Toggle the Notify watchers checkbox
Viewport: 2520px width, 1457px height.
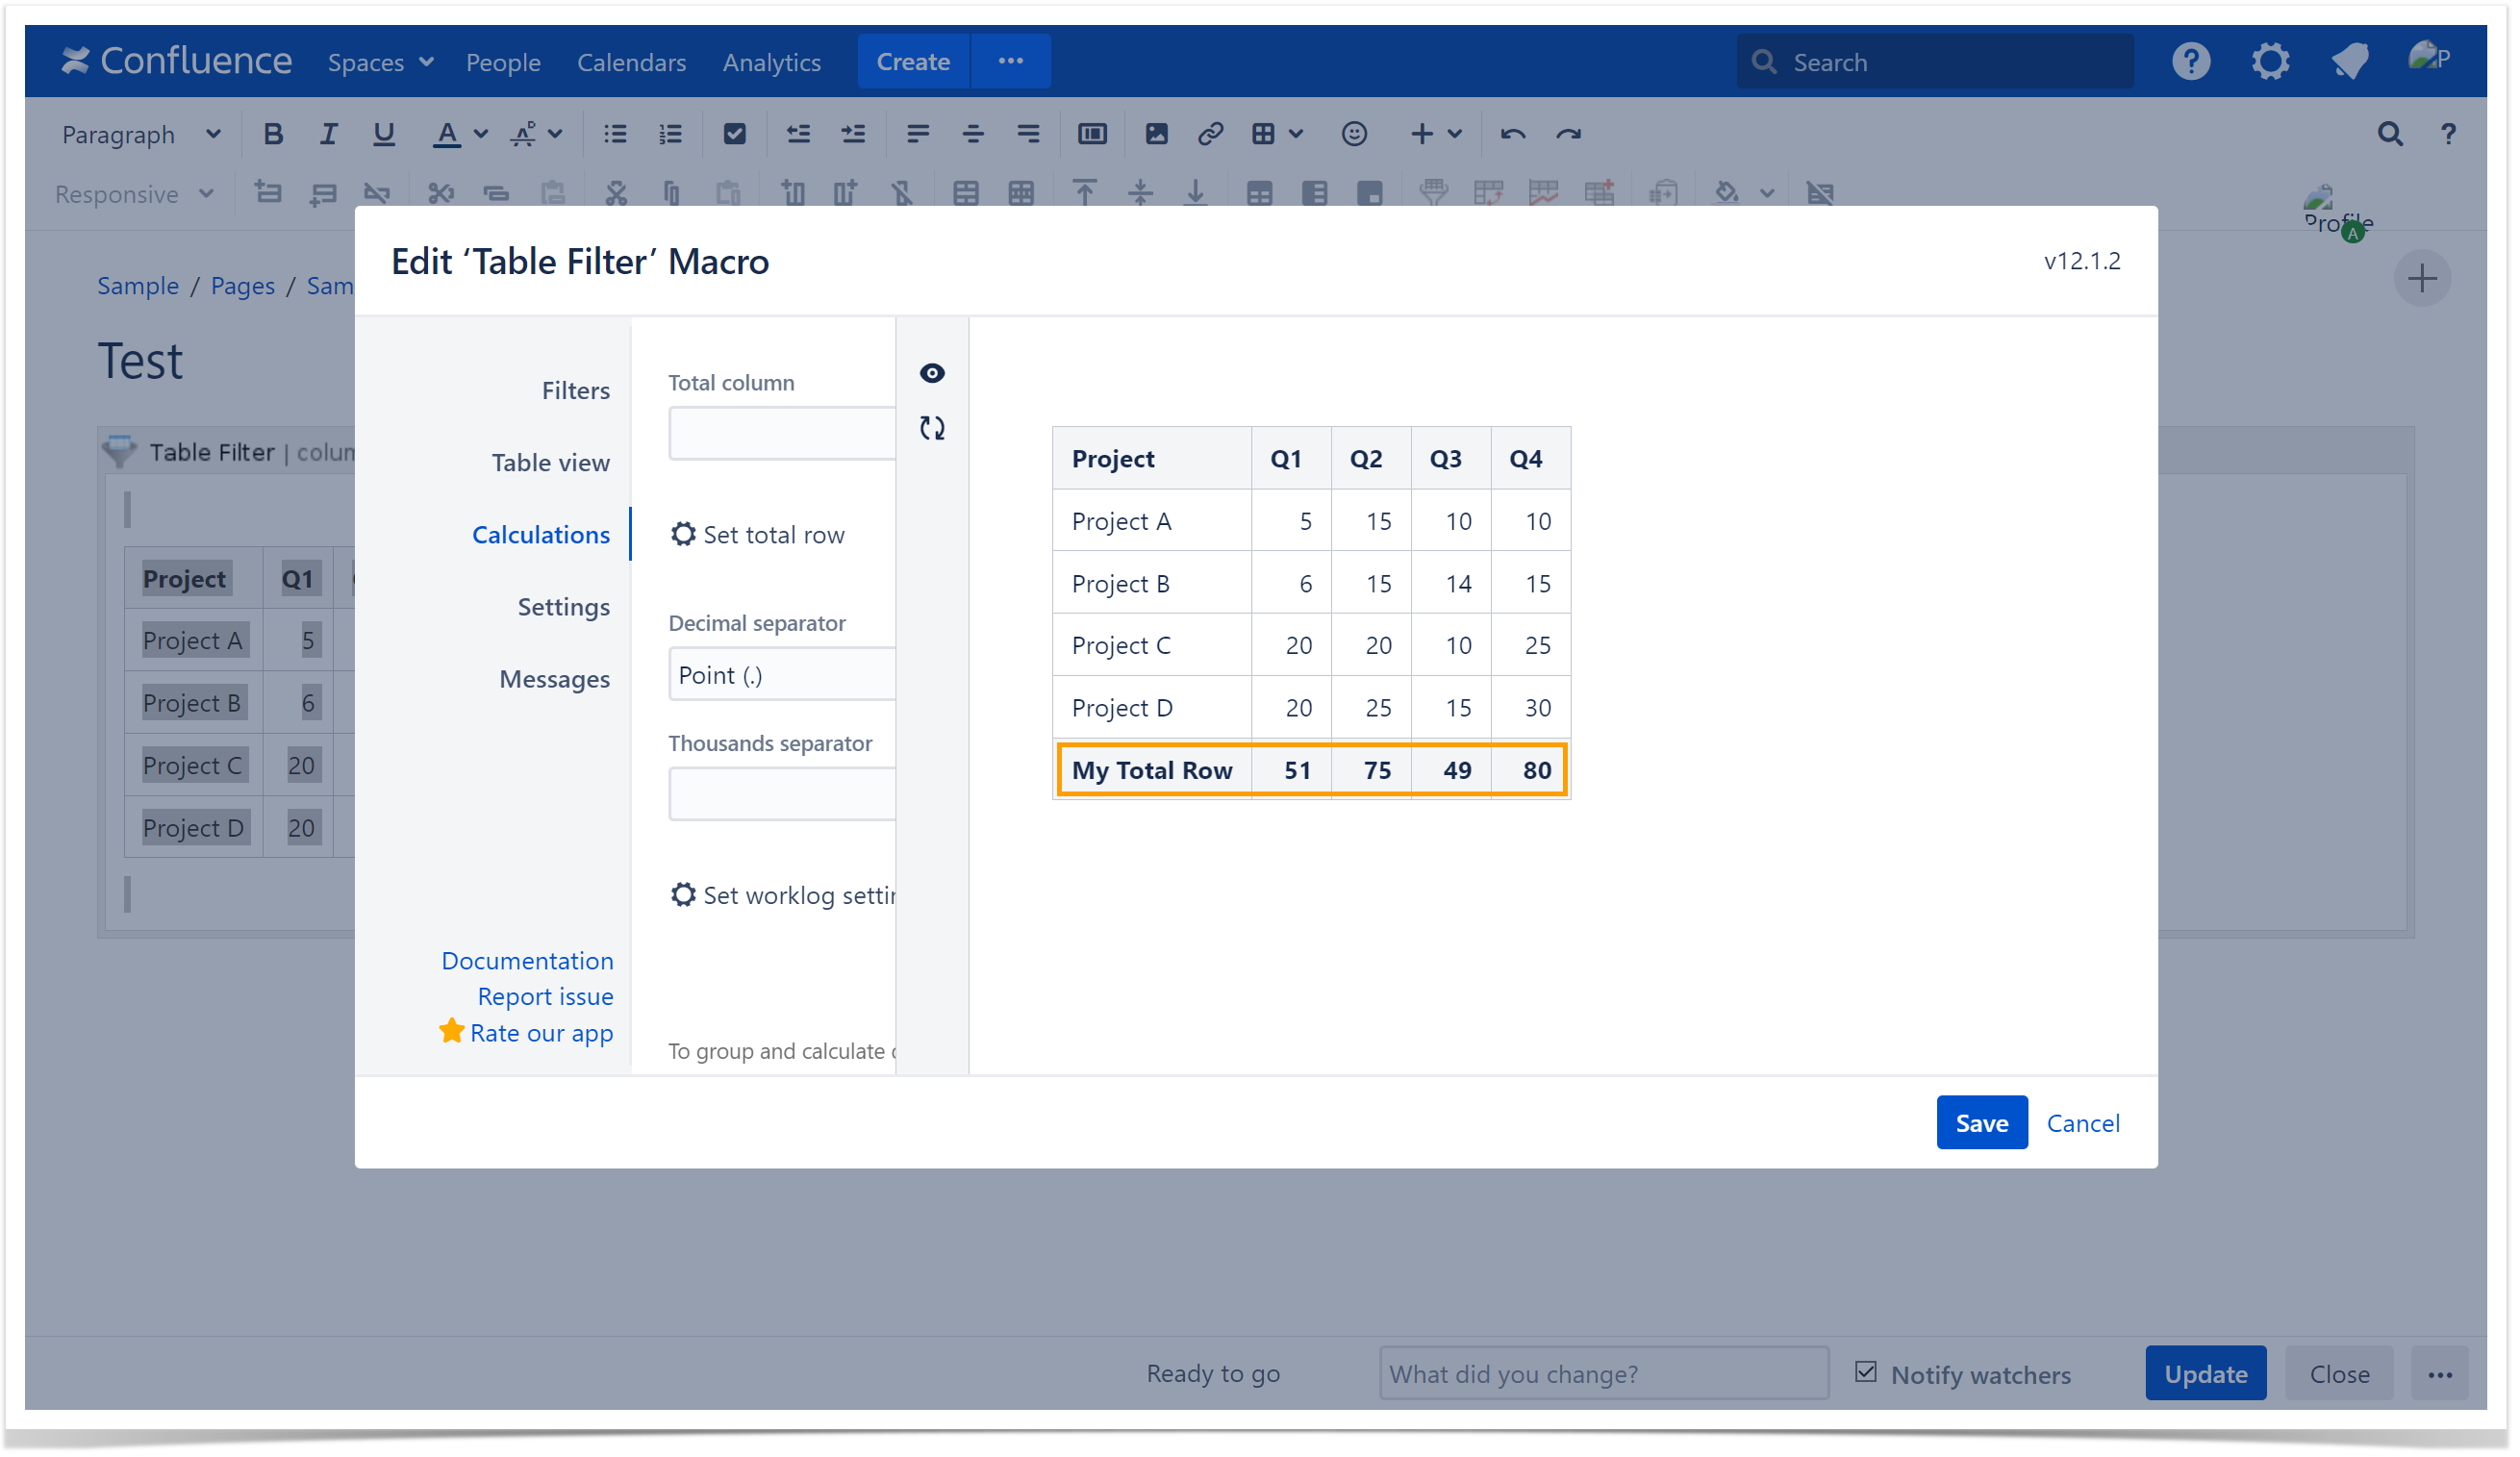tap(1865, 1372)
